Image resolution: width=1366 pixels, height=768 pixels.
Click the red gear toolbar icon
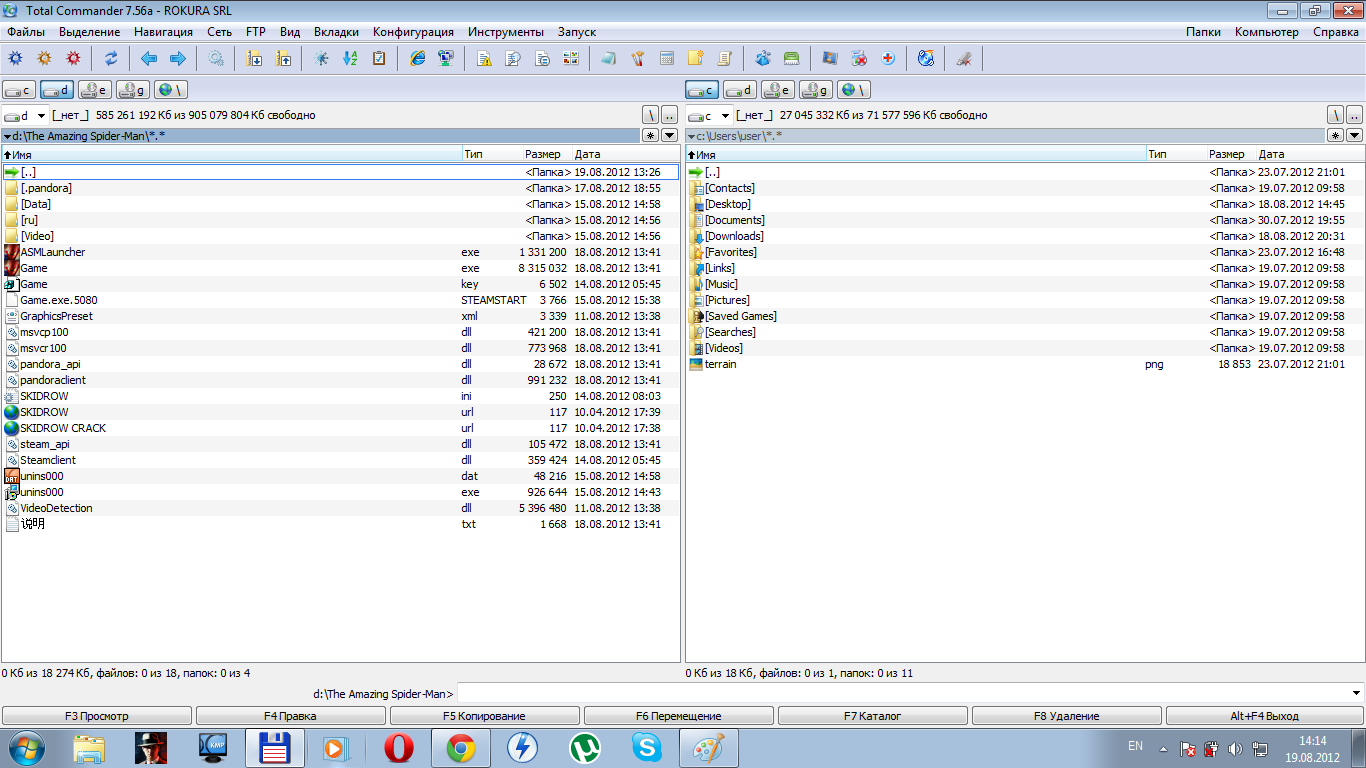point(73,58)
